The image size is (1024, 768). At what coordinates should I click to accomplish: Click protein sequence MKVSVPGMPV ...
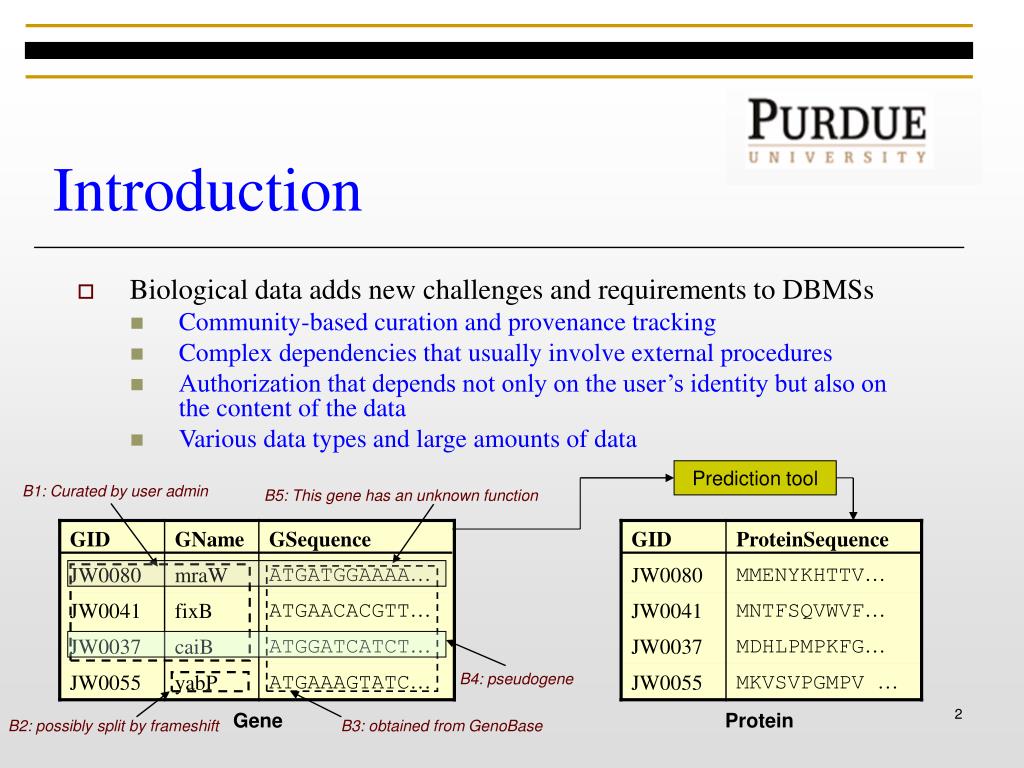pos(817,683)
